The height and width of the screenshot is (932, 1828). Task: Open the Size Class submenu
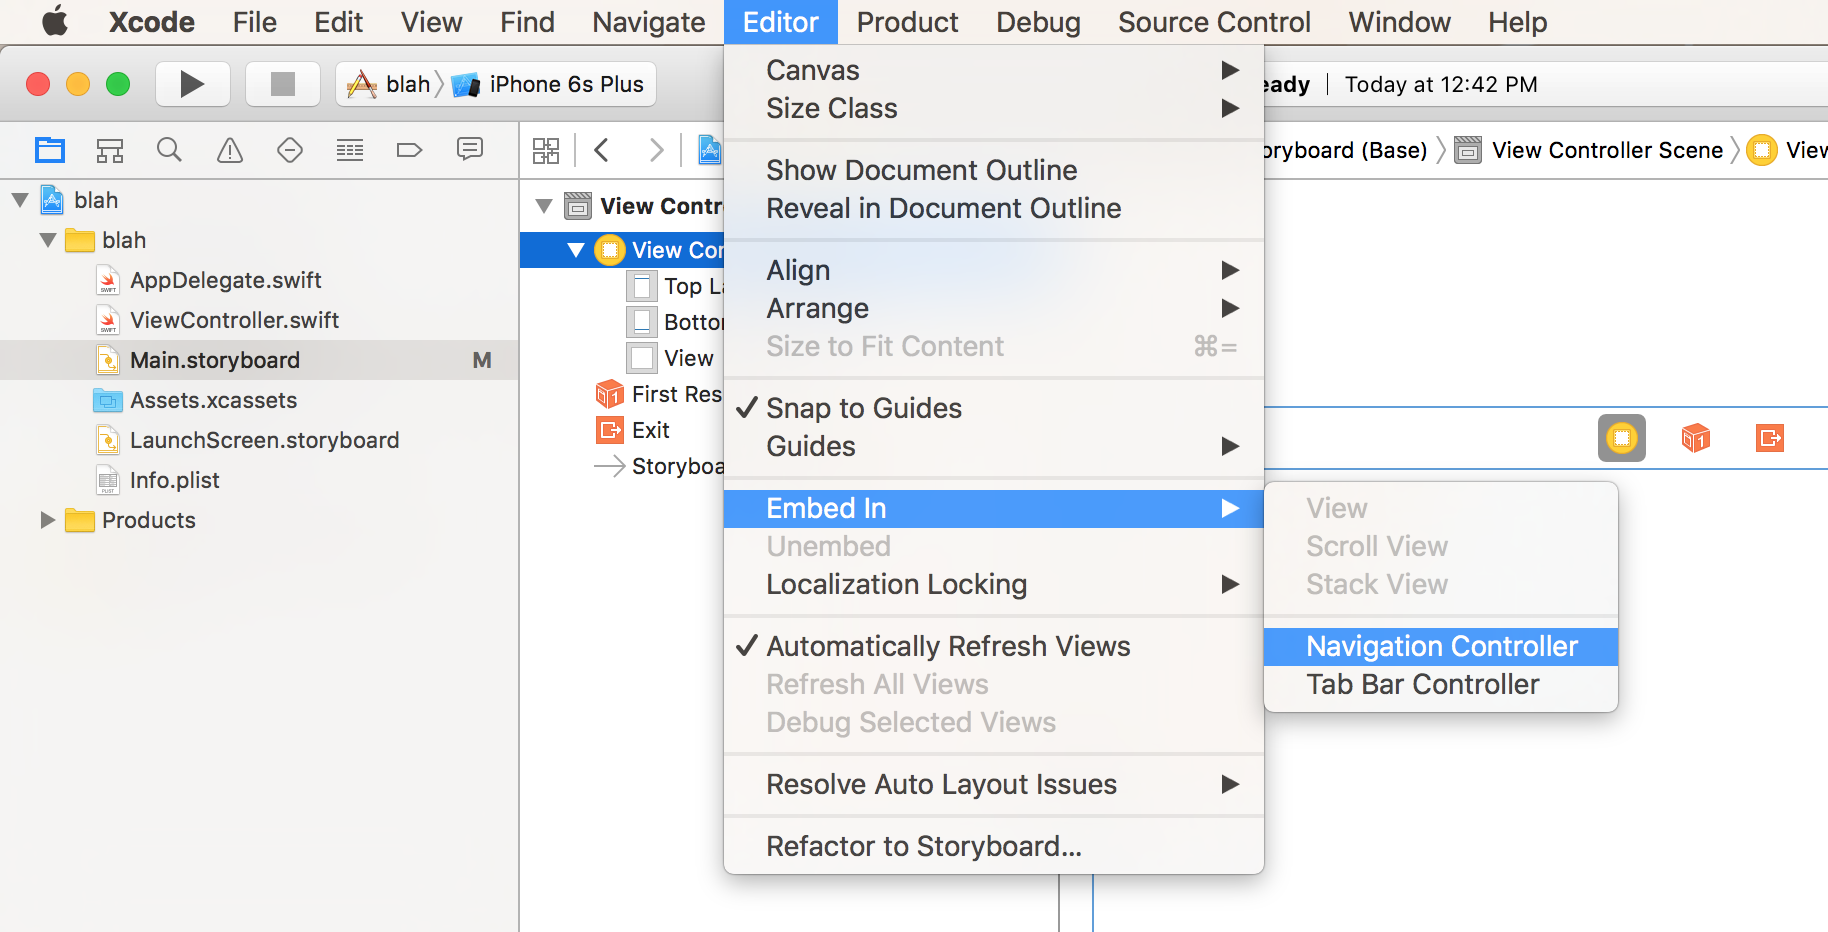pyautogui.click(x=994, y=108)
